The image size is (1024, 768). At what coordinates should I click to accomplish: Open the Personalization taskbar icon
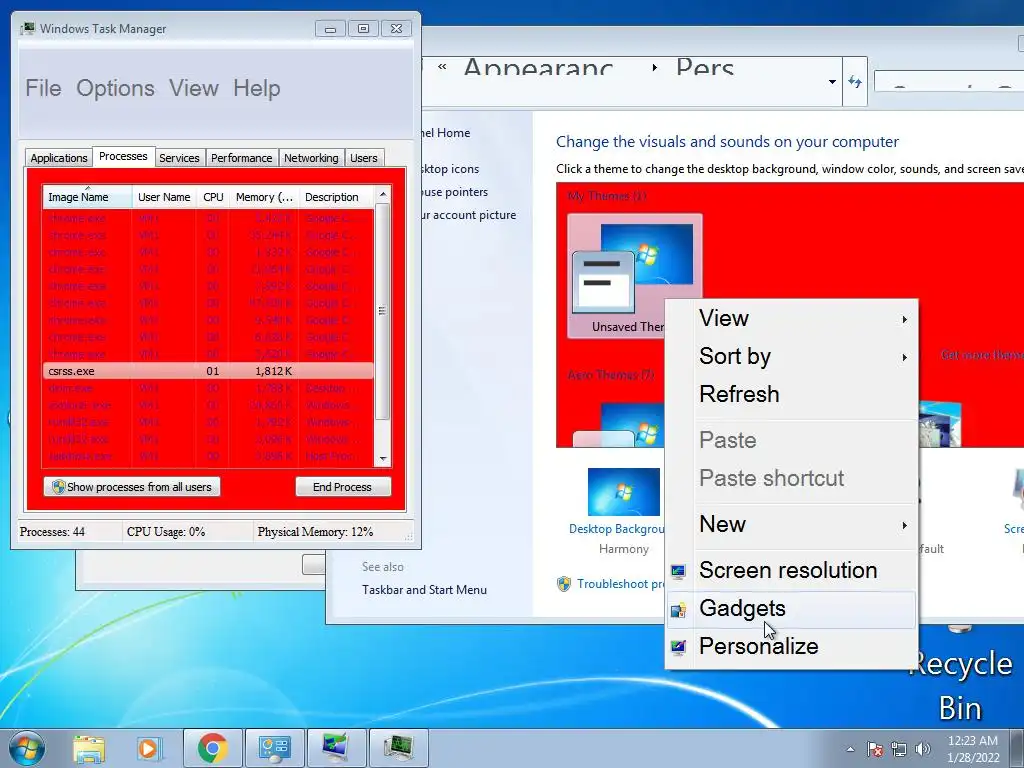pyautogui.click(x=336, y=748)
